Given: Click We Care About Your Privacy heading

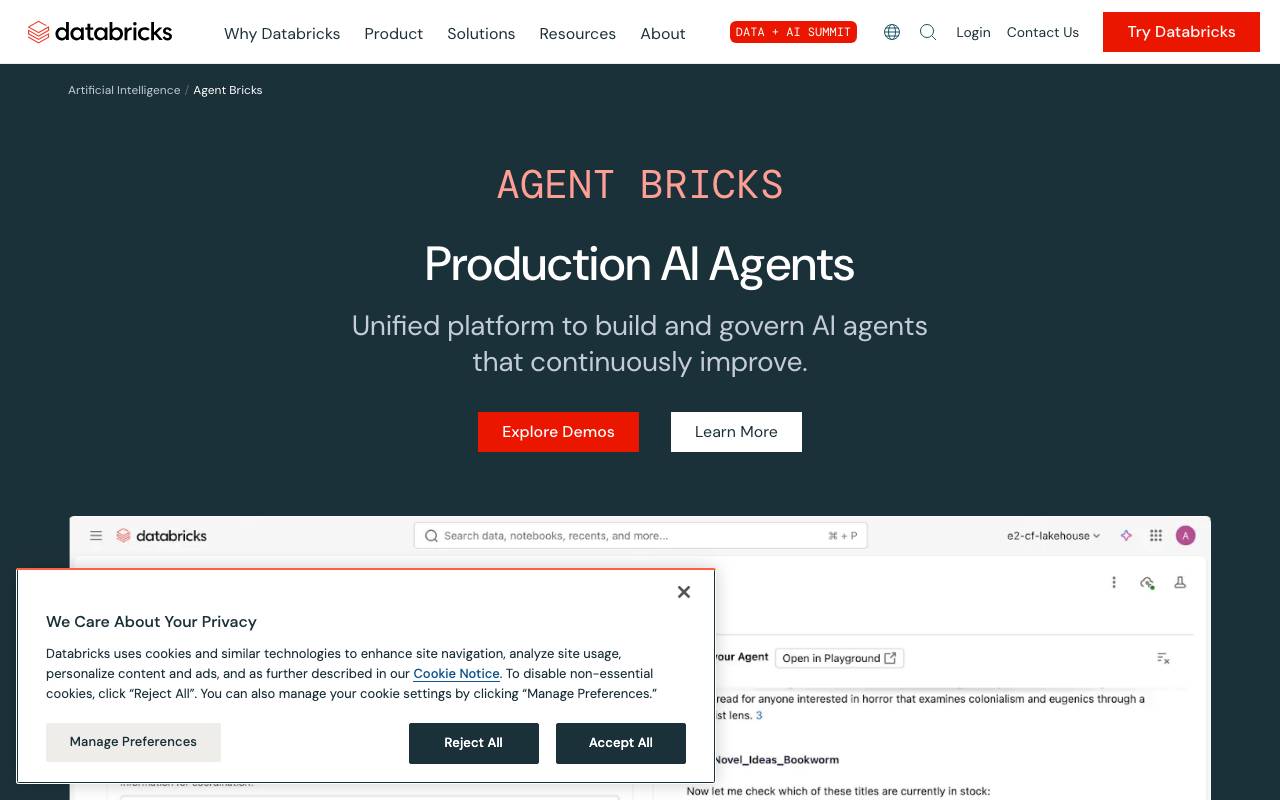Looking at the screenshot, I should (x=151, y=622).
